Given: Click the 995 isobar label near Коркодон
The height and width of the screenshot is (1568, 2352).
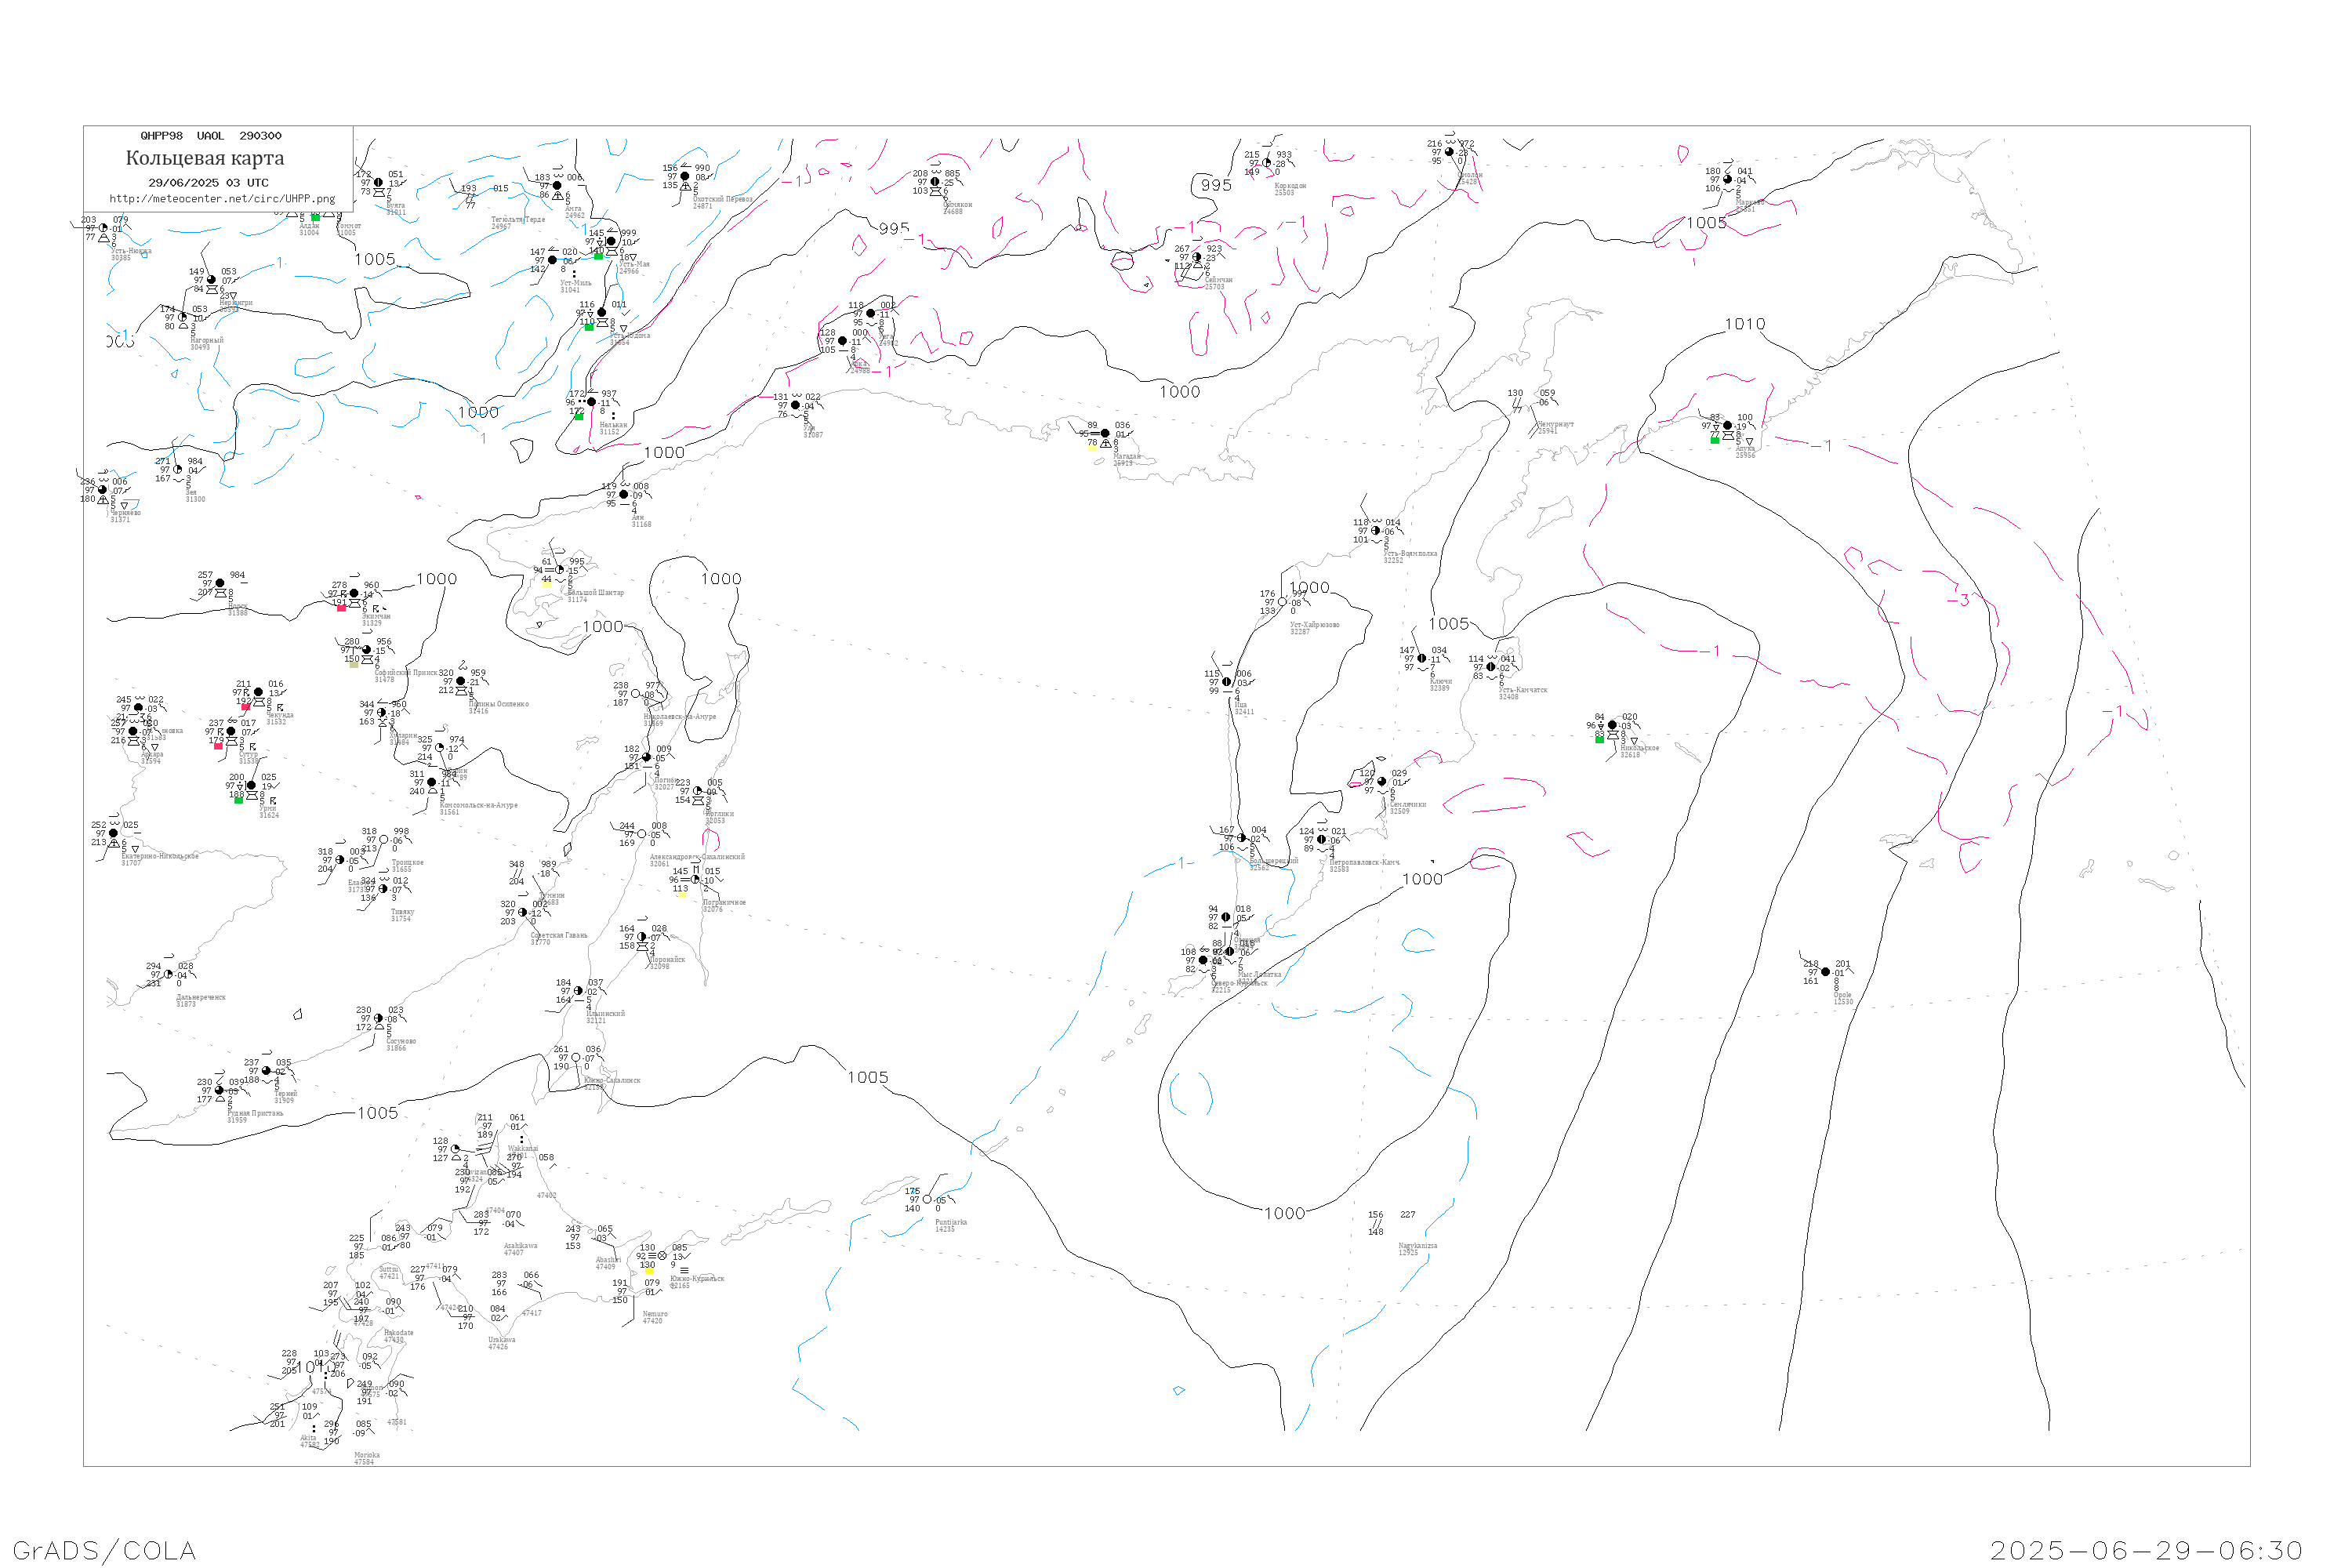Looking at the screenshot, I should point(1216,185).
